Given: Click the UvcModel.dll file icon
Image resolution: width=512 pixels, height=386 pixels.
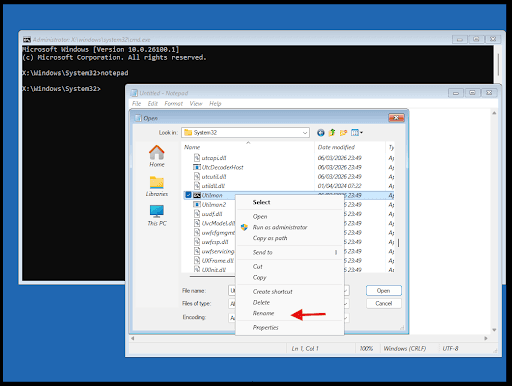Looking at the screenshot, I should click(x=197, y=223).
